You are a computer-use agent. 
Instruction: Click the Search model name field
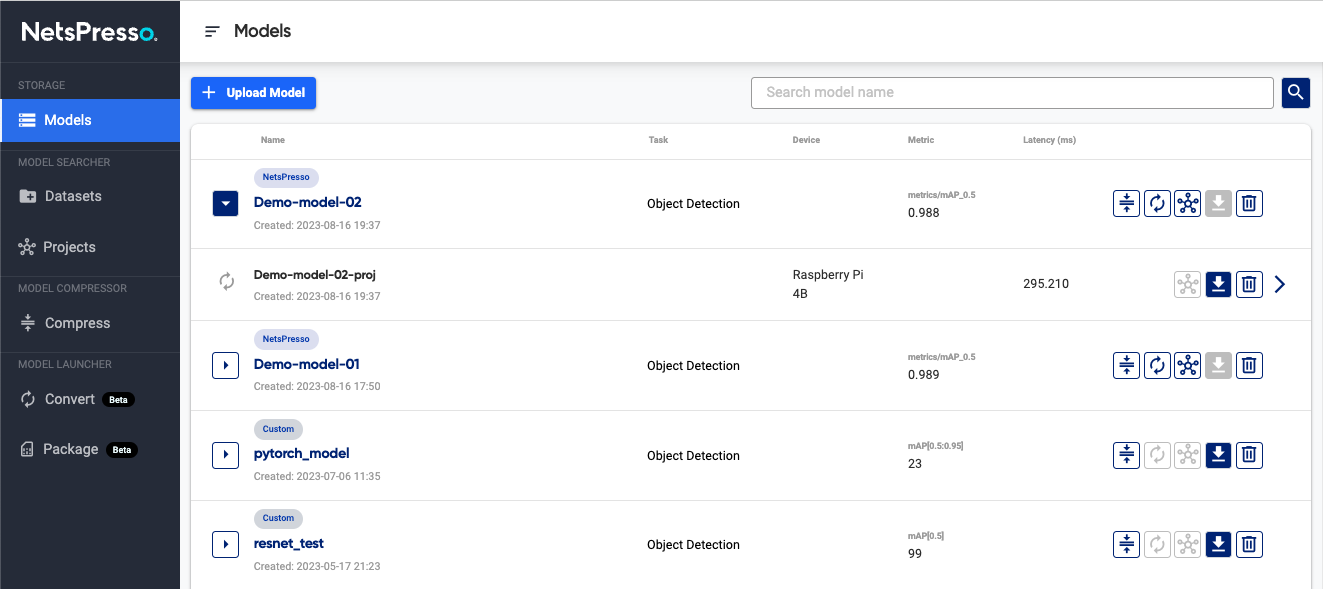point(1011,92)
